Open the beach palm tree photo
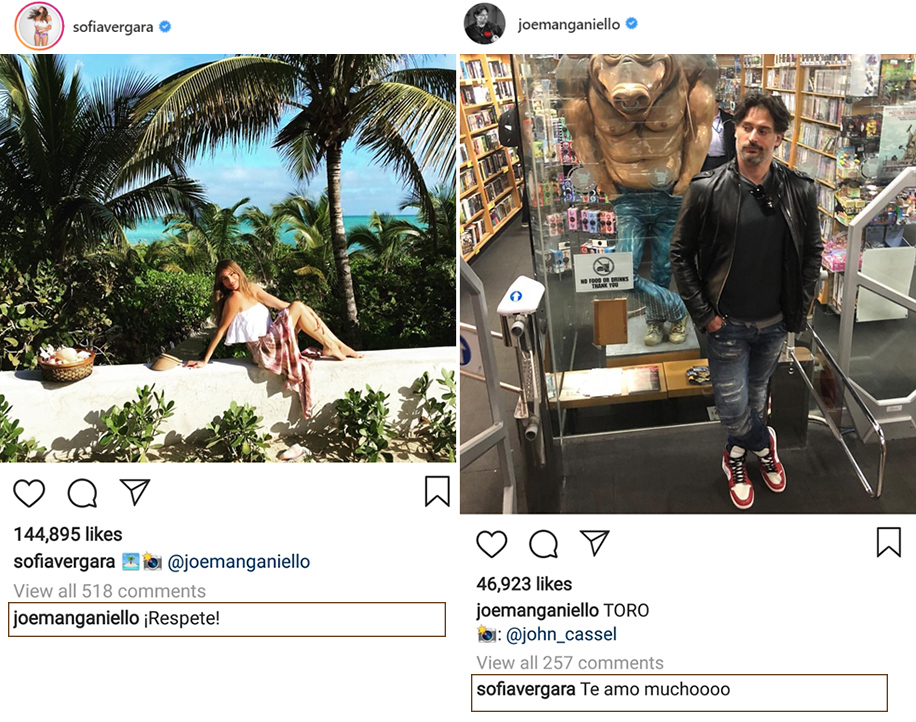Viewport: 916px width, 722px height. pos(228,258)
